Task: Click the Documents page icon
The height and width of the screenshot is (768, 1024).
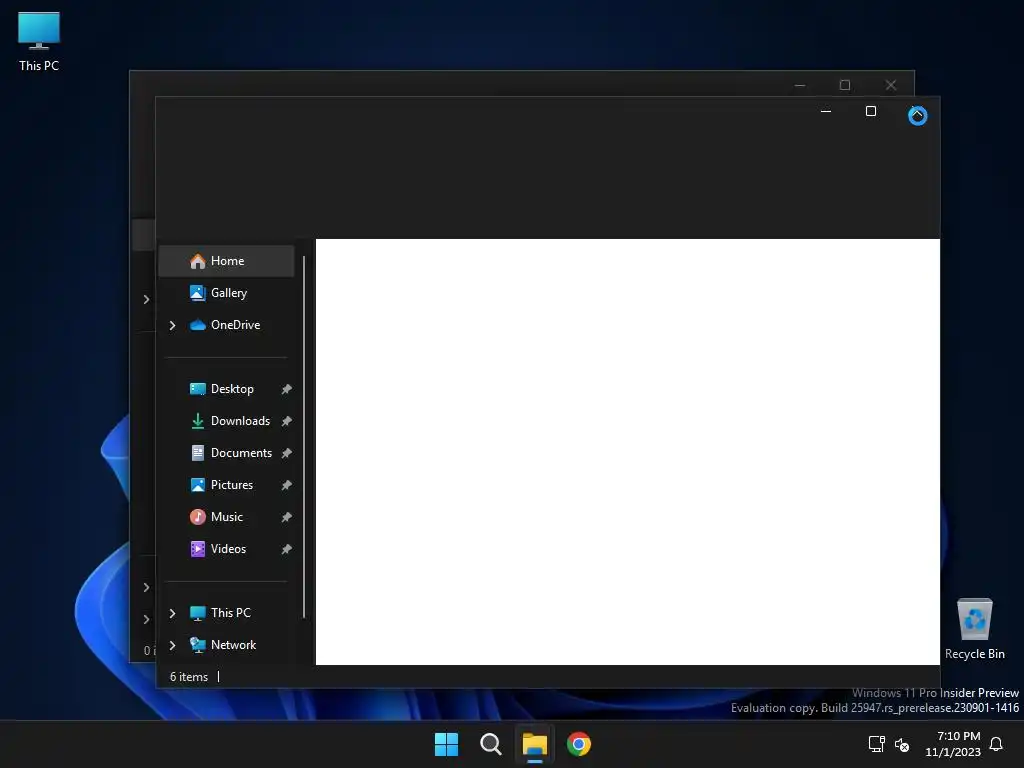Action: pos(197,453)
